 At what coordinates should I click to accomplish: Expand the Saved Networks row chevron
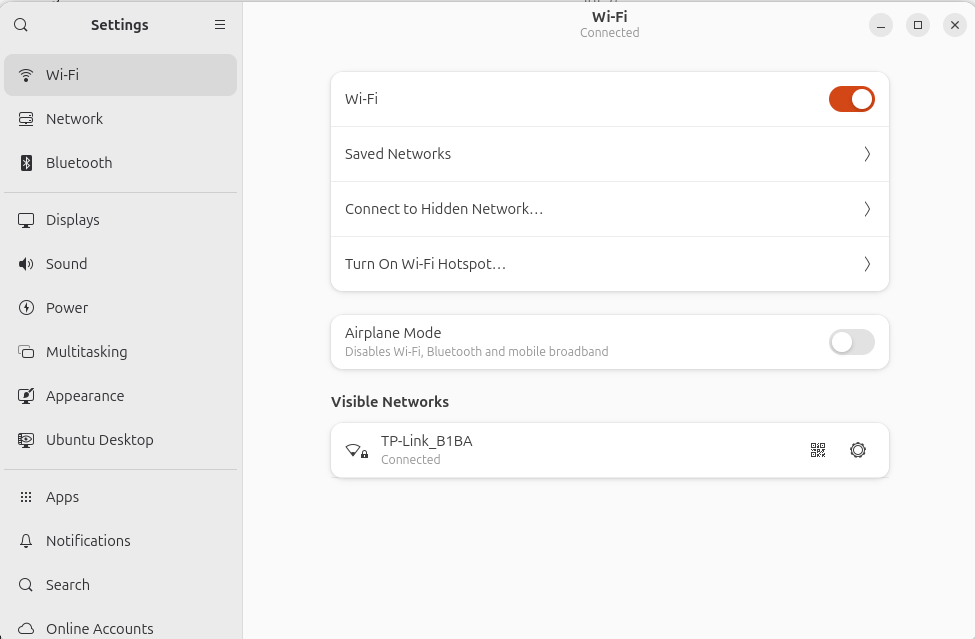tap(867, 154)
